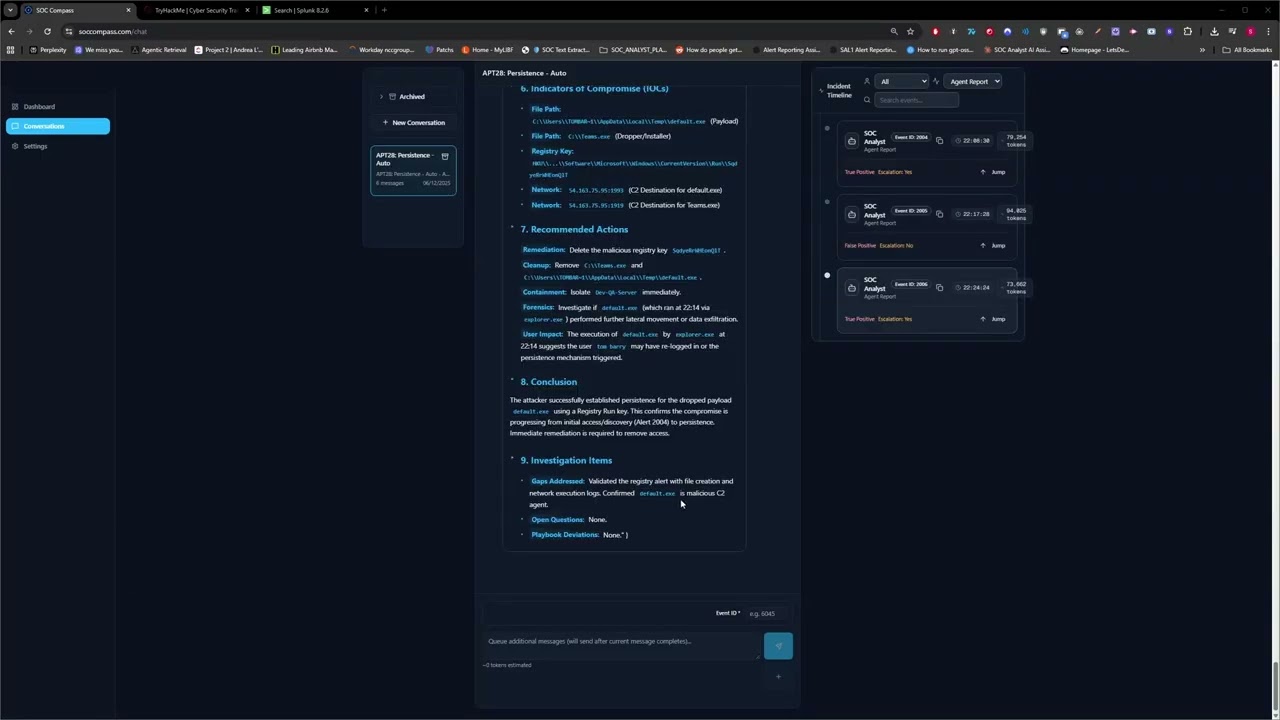The width and height of the screenshot is (1280, 720).
Task: Focus the Search events field
Action: pyautogui.click(x=917, y=100)
